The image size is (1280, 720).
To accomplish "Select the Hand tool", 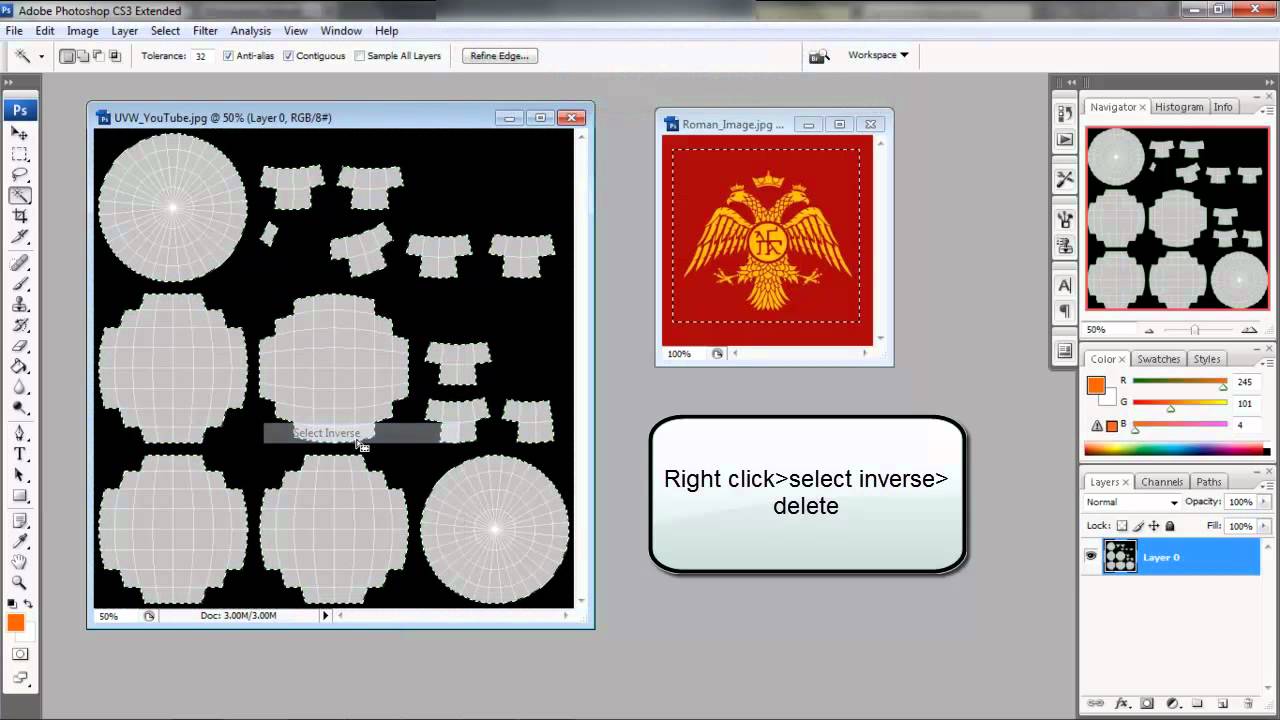I will [x=20, y=562].
